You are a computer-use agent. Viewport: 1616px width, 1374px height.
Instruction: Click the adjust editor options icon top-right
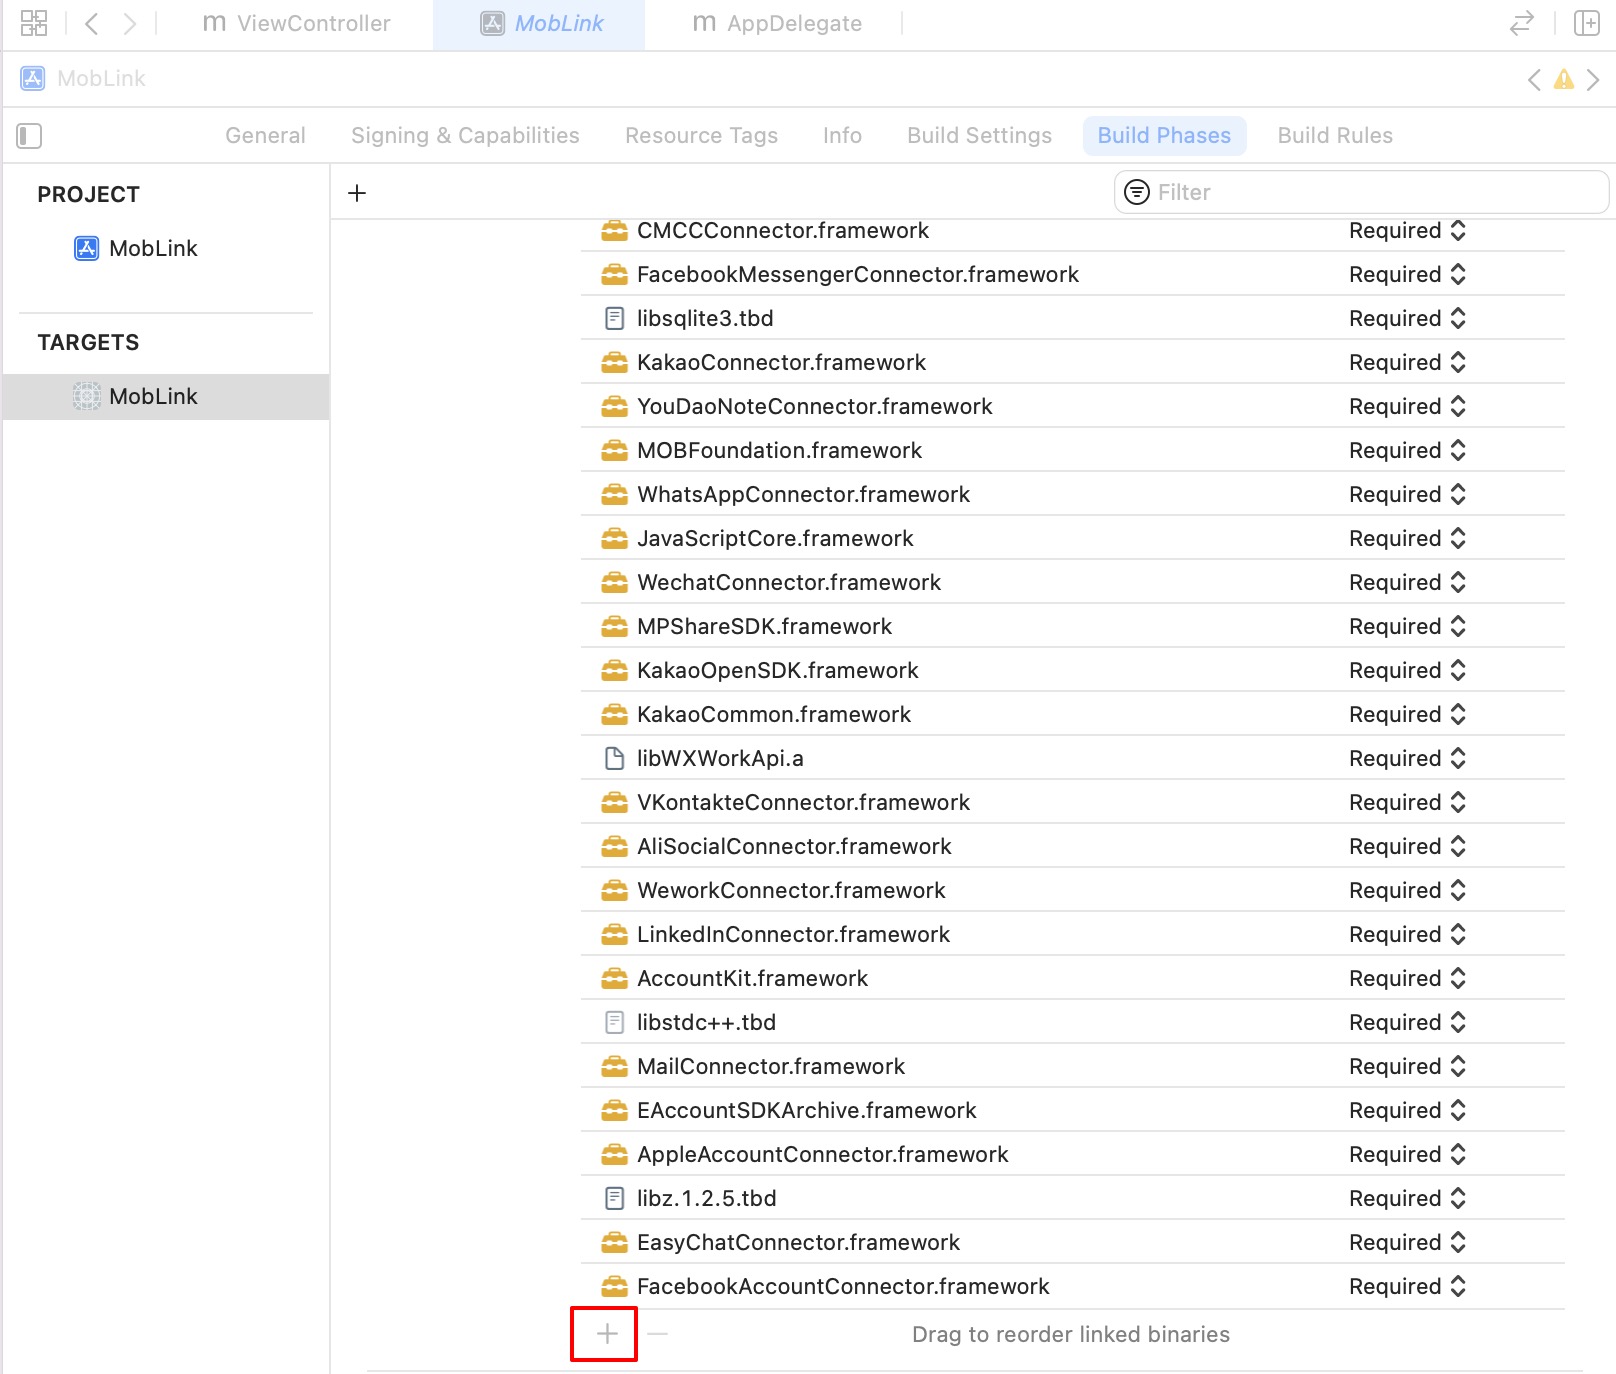click(1588, 21)
